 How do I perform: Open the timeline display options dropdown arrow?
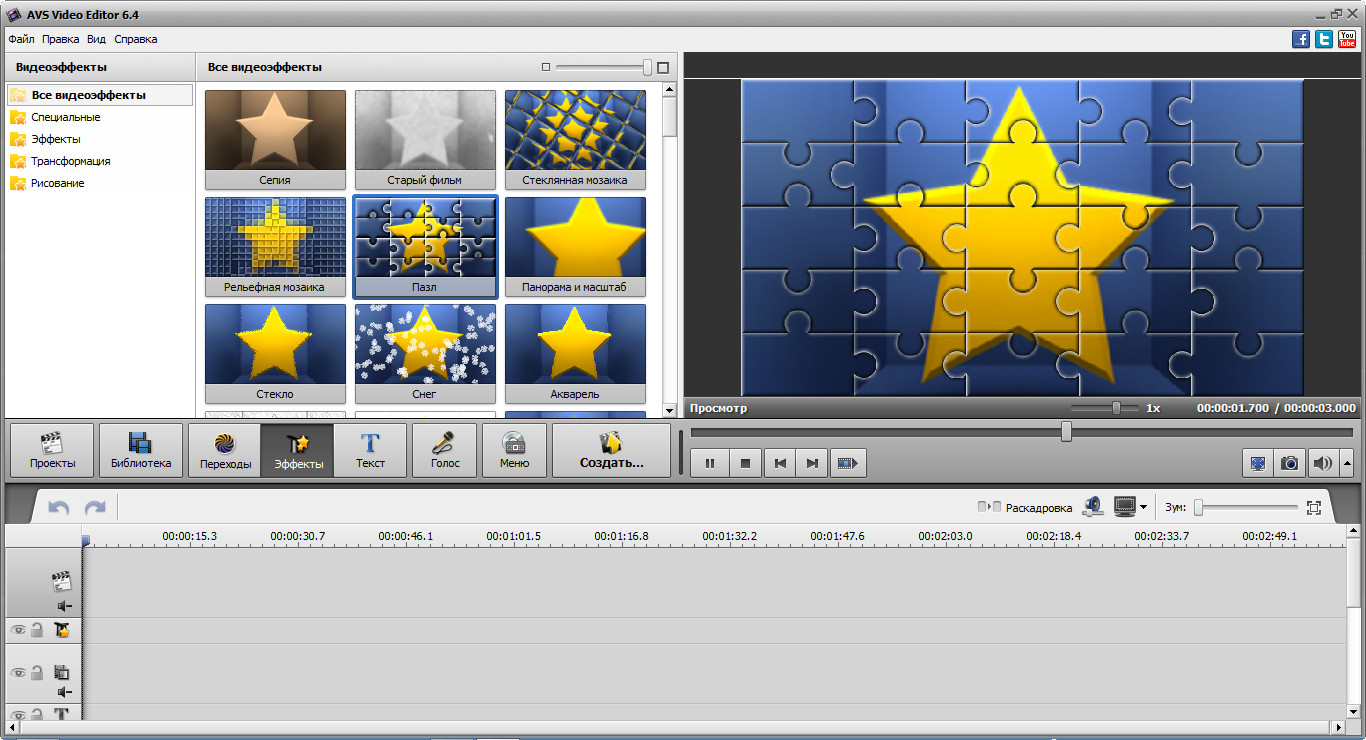[x=1144, y=508]
